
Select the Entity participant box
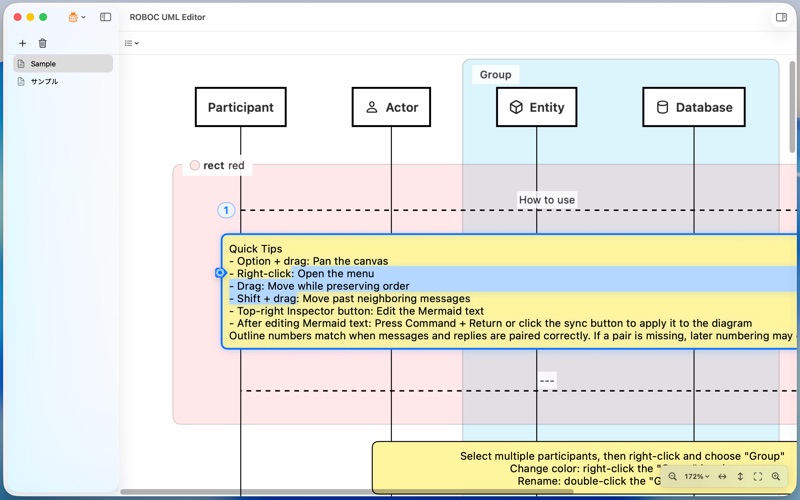(x=537, y=107)
